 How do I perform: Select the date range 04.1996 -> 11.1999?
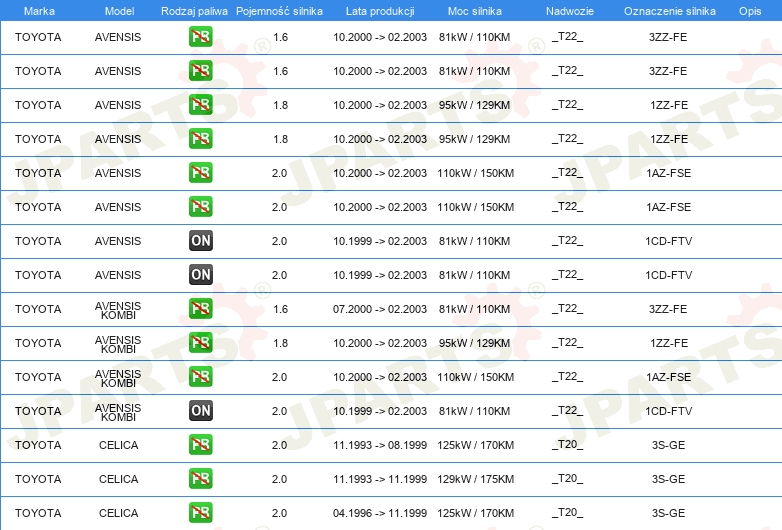click(380, 513)
